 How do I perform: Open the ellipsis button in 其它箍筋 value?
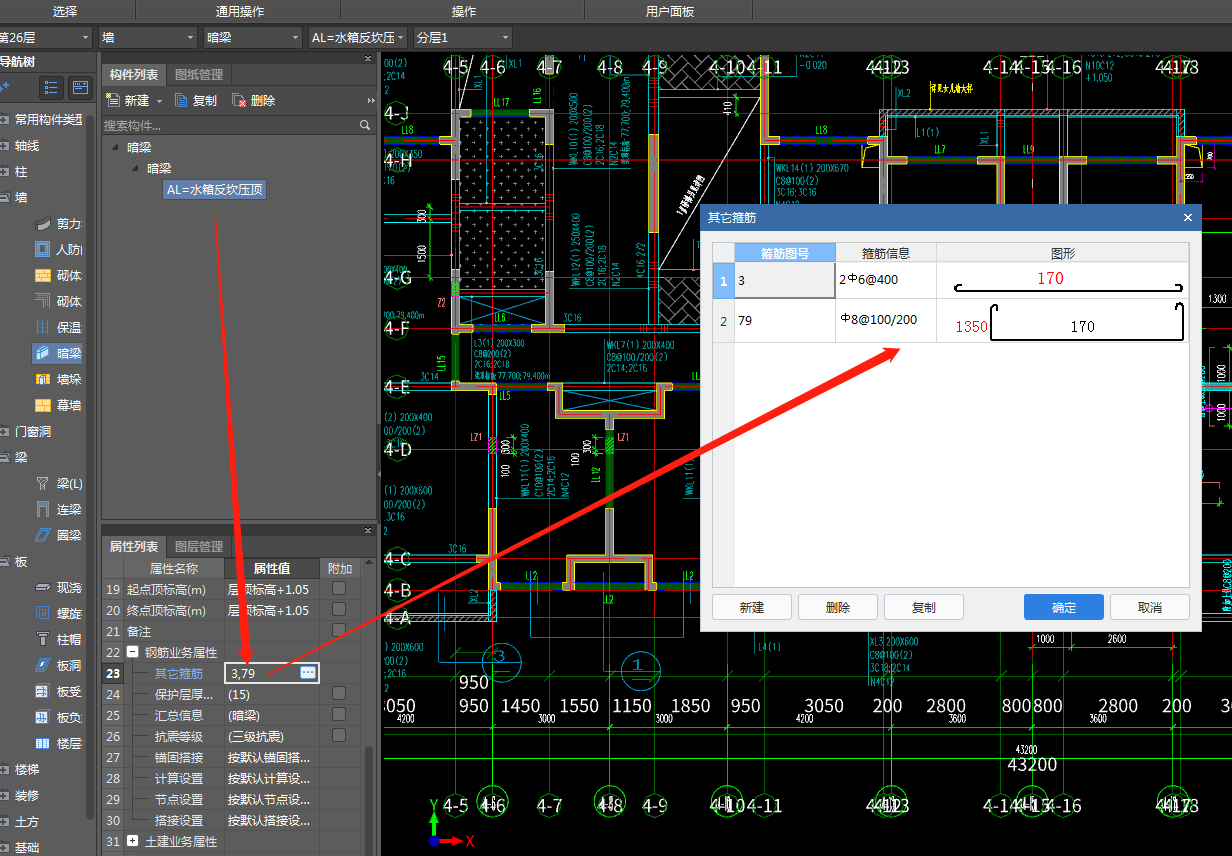click(x=308, y=673)
